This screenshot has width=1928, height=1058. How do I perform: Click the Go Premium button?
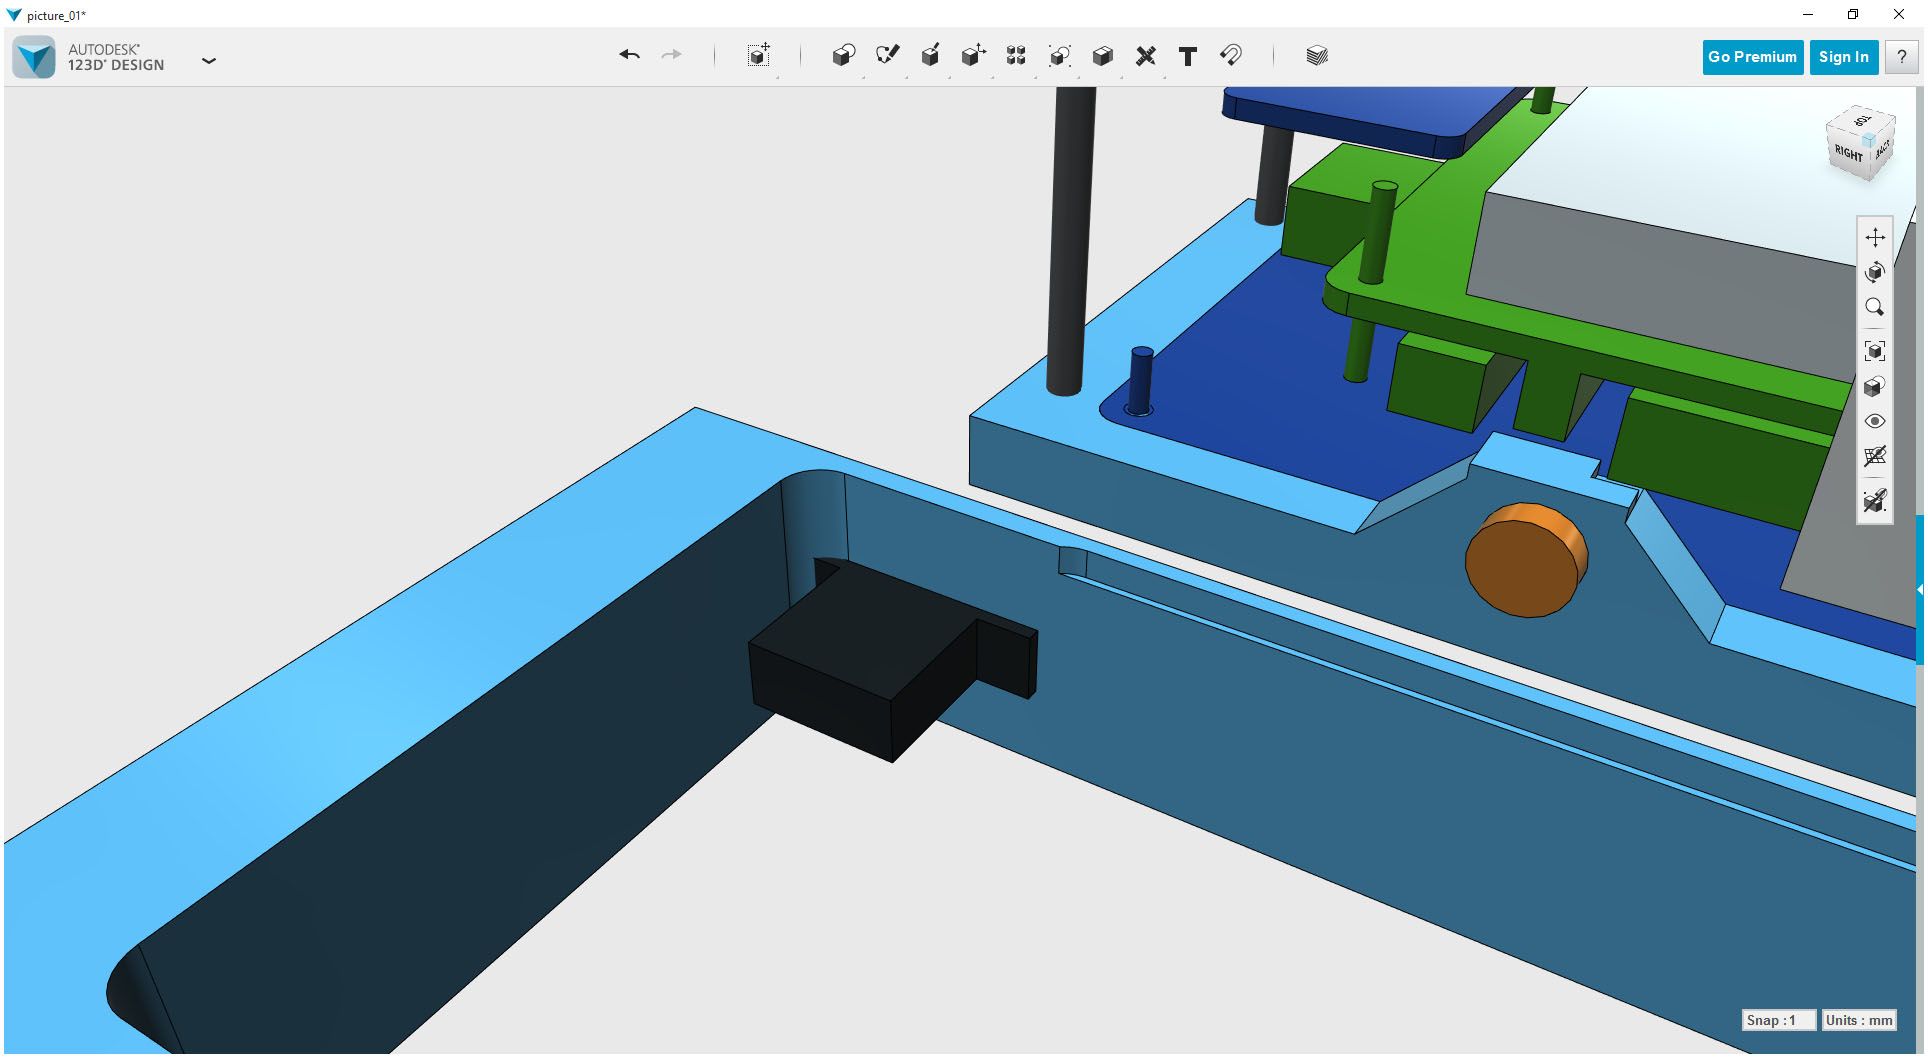[x=1752, y=57]
